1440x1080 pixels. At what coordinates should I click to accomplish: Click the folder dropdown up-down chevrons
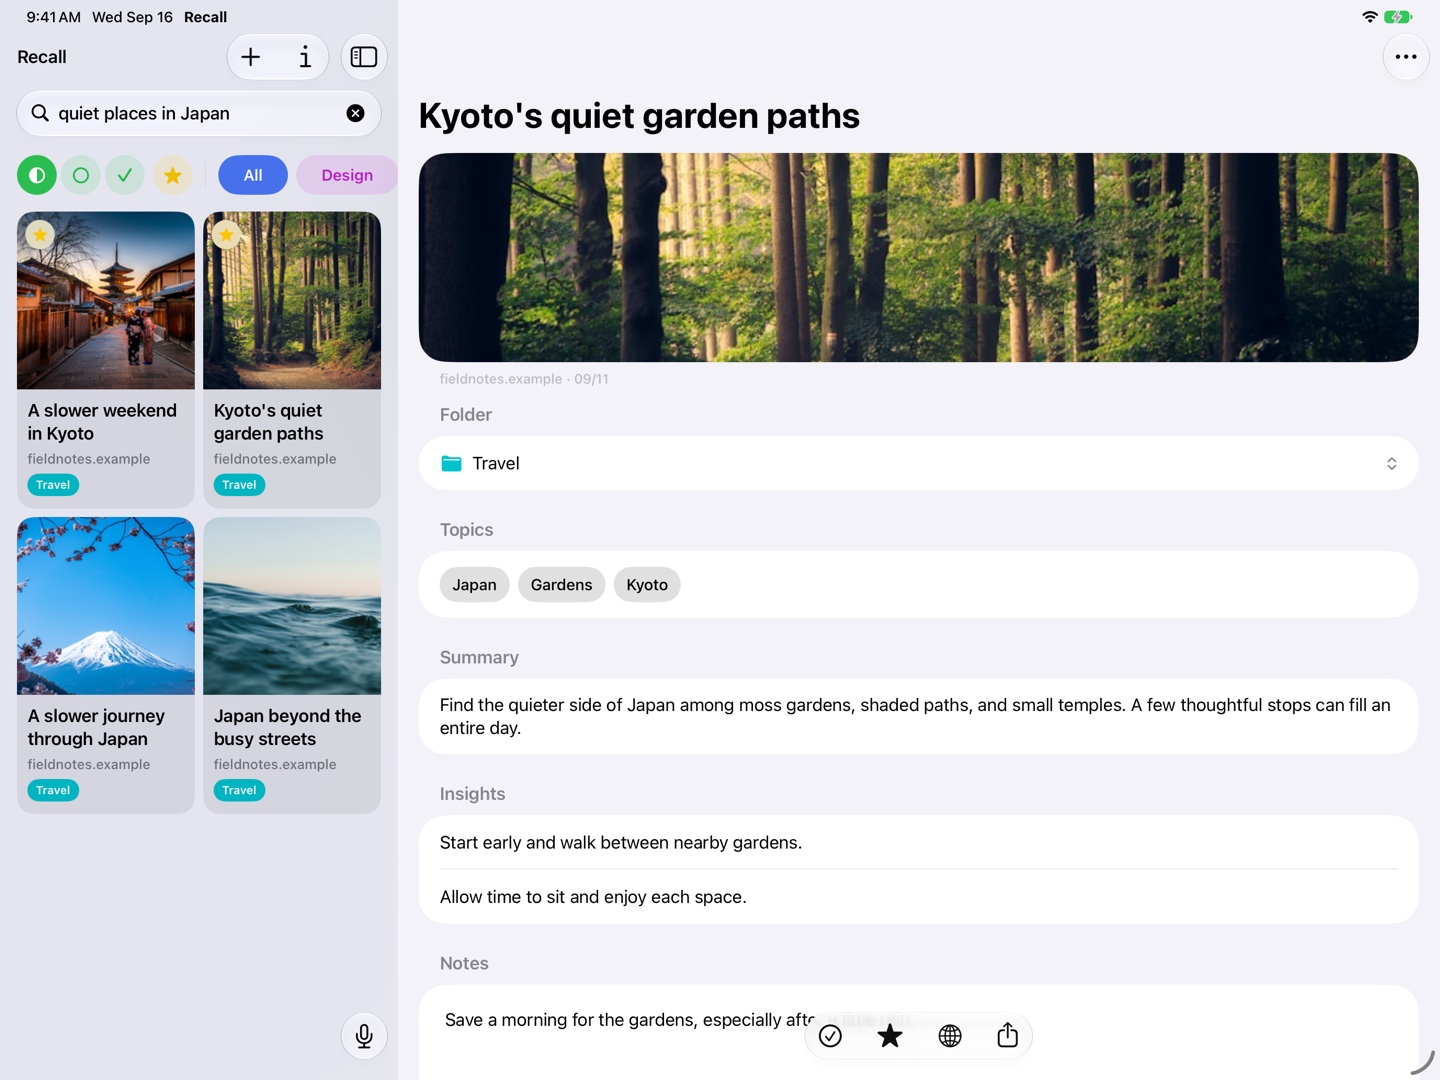(1391, 463)
